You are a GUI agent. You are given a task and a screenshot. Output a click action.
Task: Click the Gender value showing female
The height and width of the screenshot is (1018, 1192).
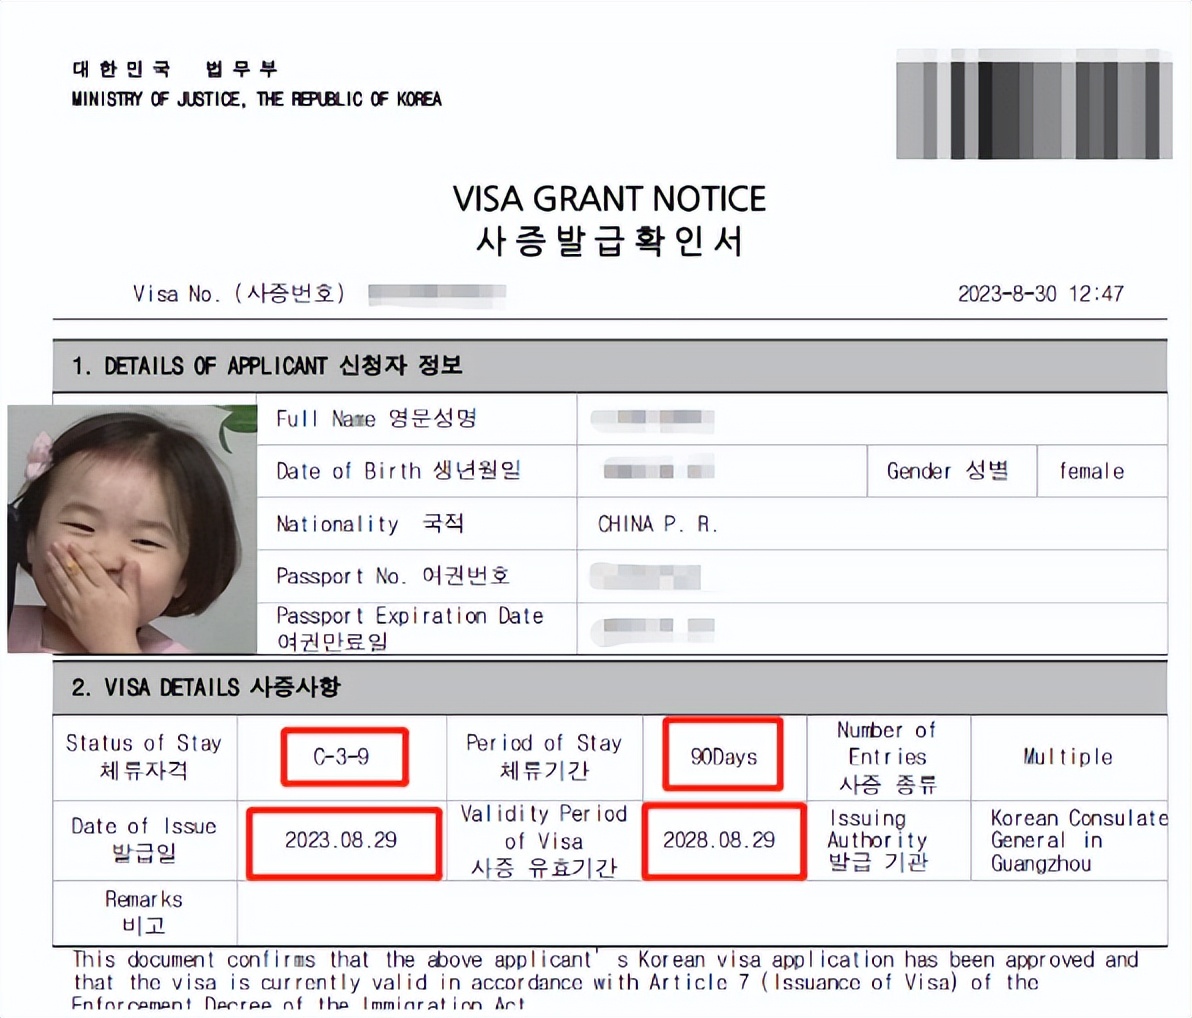click(1088, 471)
